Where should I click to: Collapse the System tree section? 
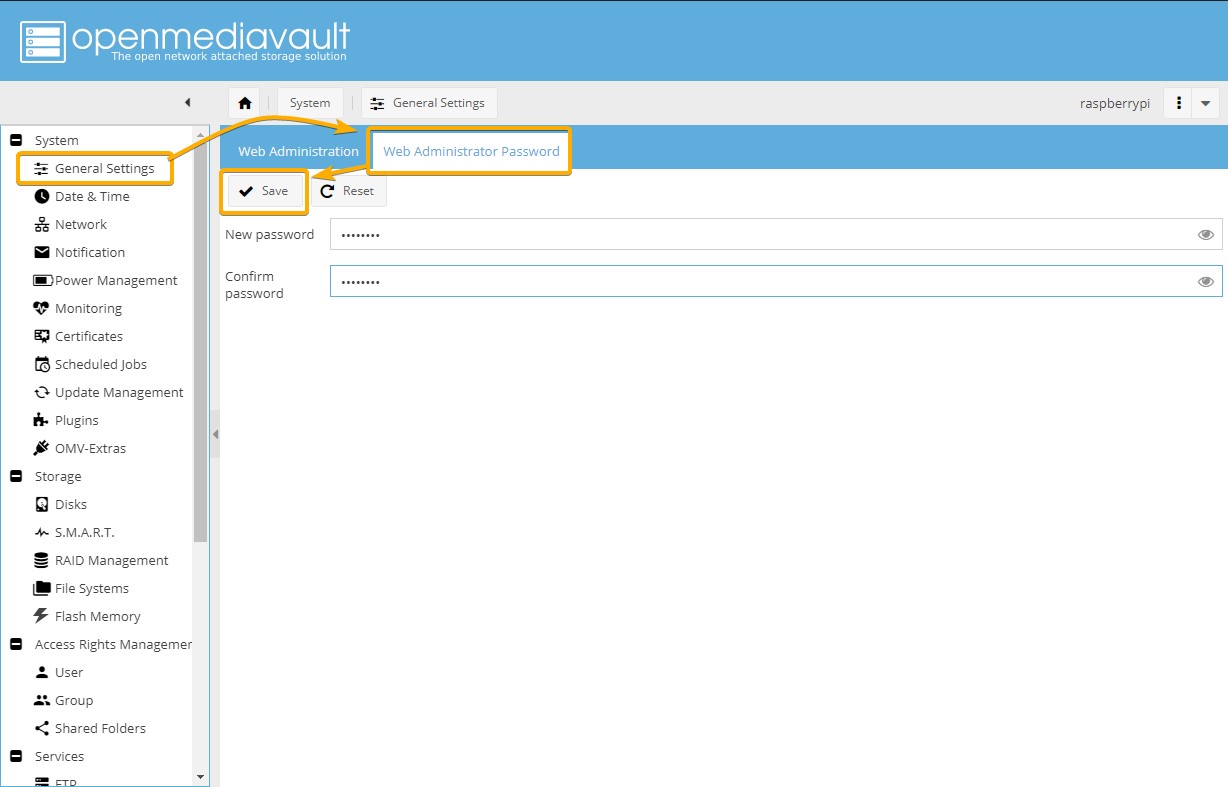(x=16, y=141)
